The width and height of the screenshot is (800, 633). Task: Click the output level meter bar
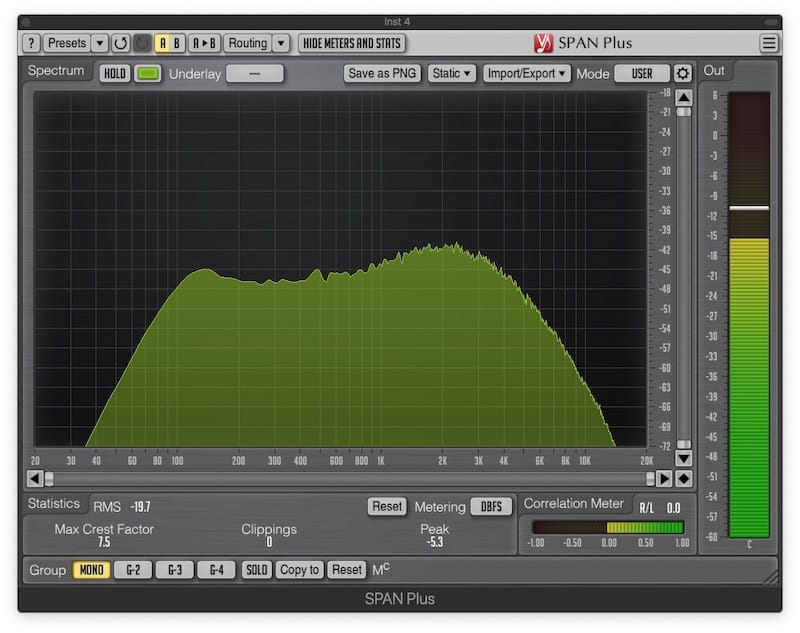click(749, 315)
